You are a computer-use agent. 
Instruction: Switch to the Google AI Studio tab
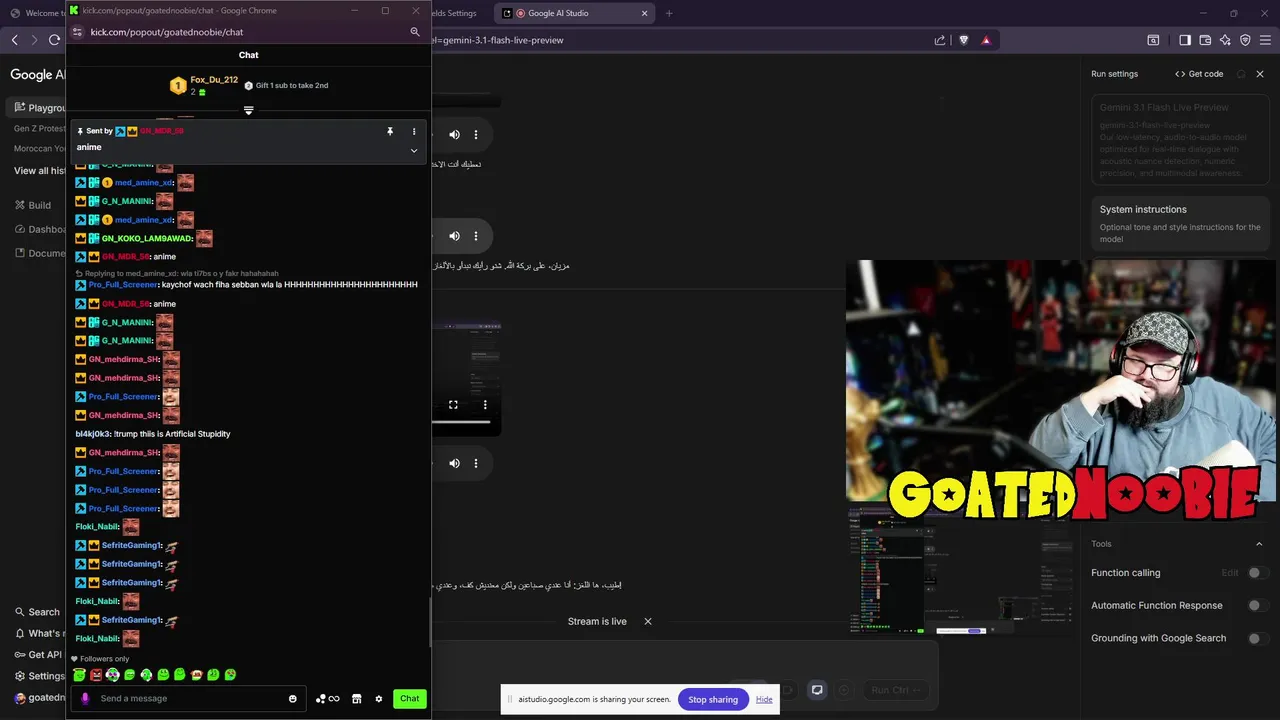click(x=575, y=14)
